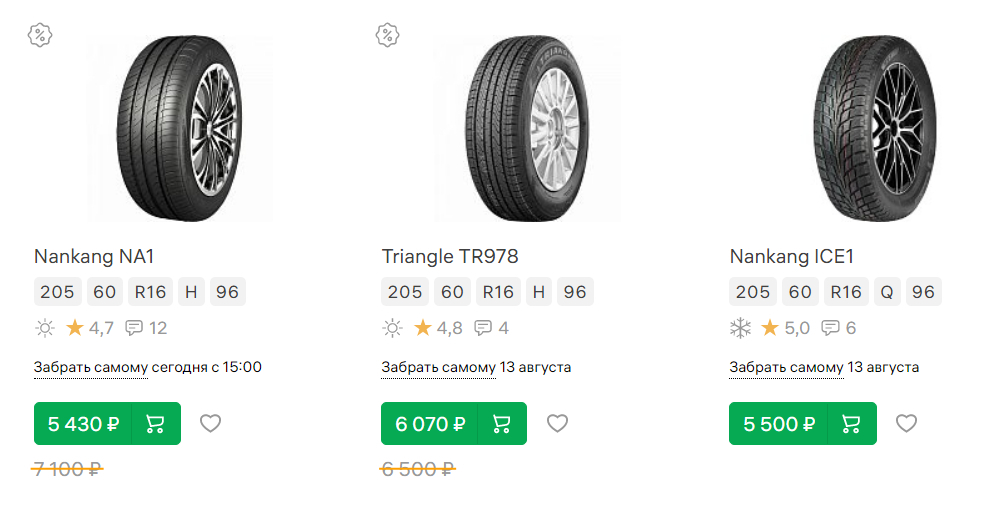Add Nankang NA1 to cart
Screen dimensions: 990x505
[x=155, y=424]
